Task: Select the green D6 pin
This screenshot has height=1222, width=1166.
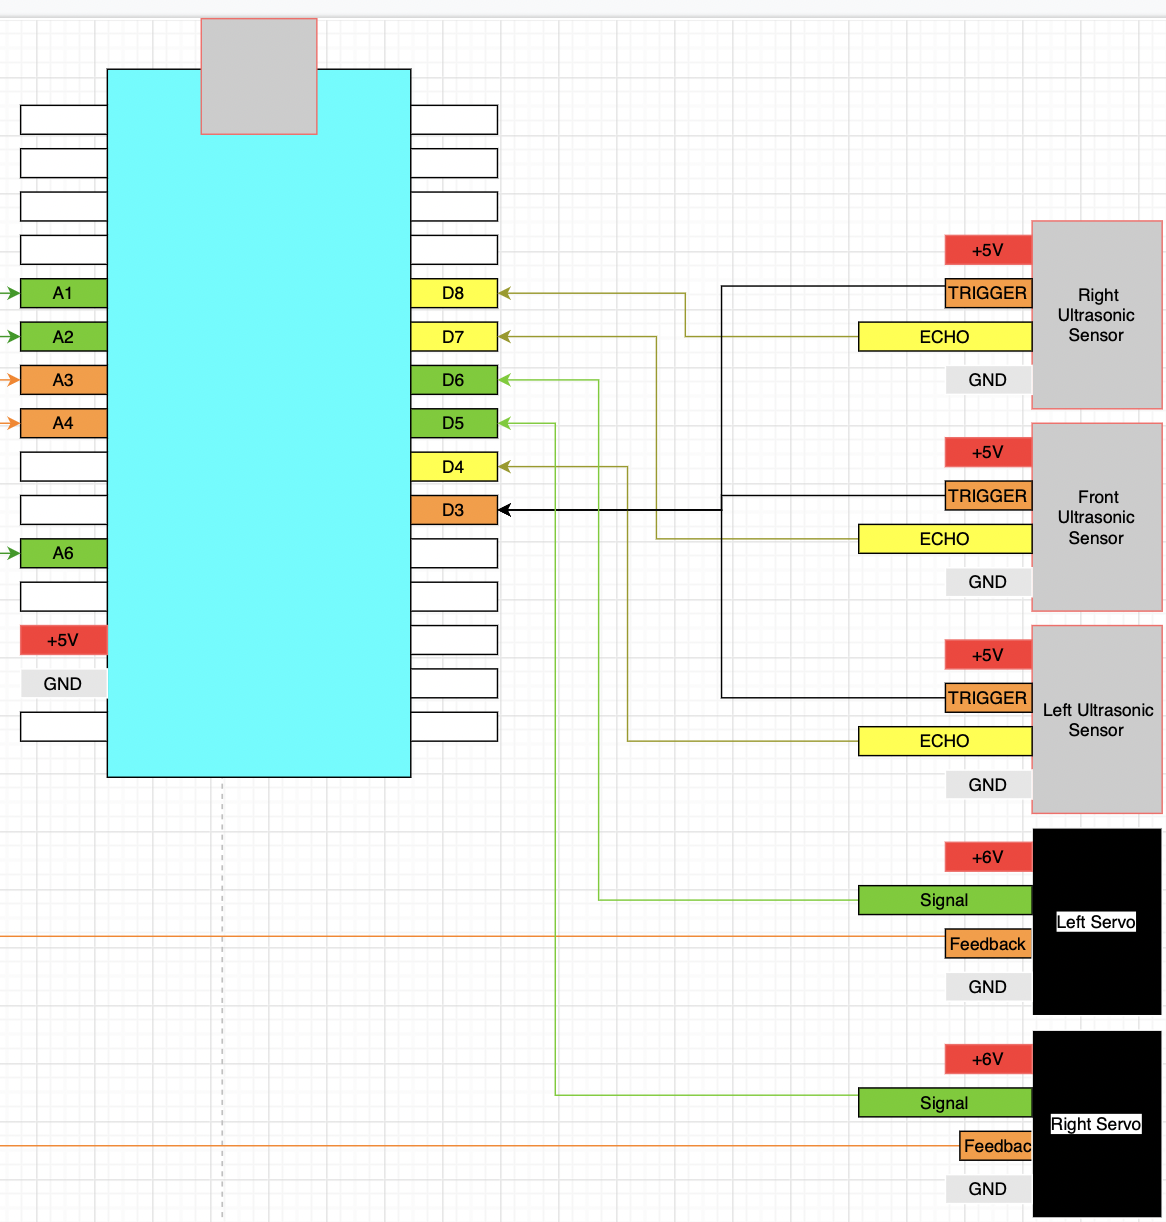Action: coord(454,380)
